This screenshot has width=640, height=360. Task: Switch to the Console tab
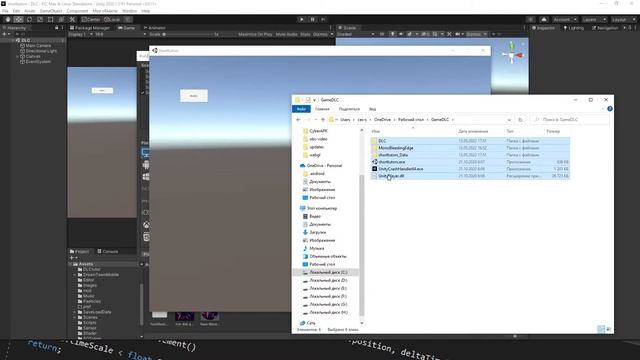[x=108, y=251]
